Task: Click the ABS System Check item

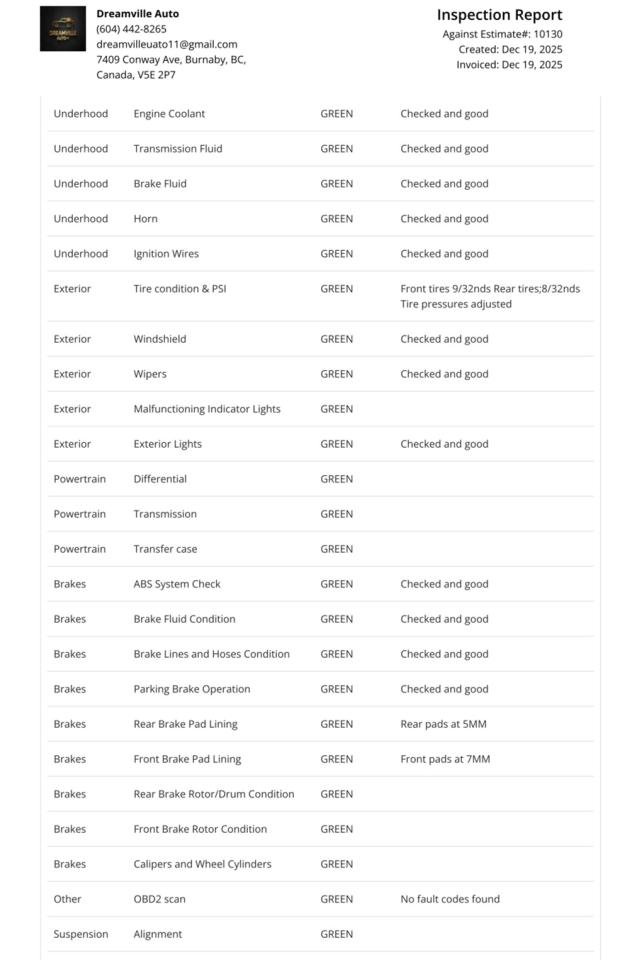Action: [x=177, y=584]
